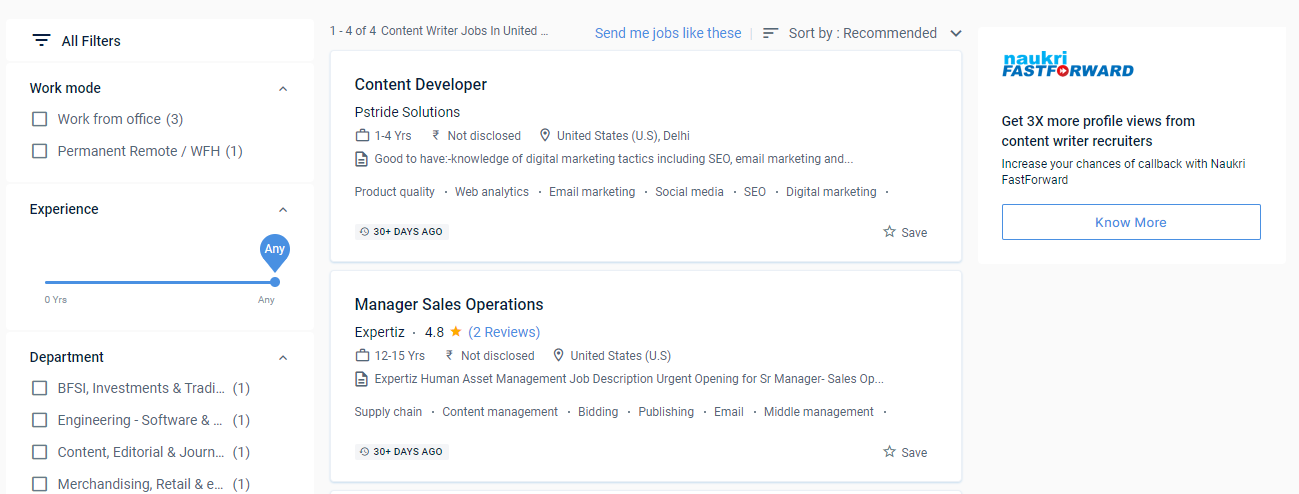1299x494 pixels.
Task: Check Merchandising, Retail department filter
Action: (40, 484)
